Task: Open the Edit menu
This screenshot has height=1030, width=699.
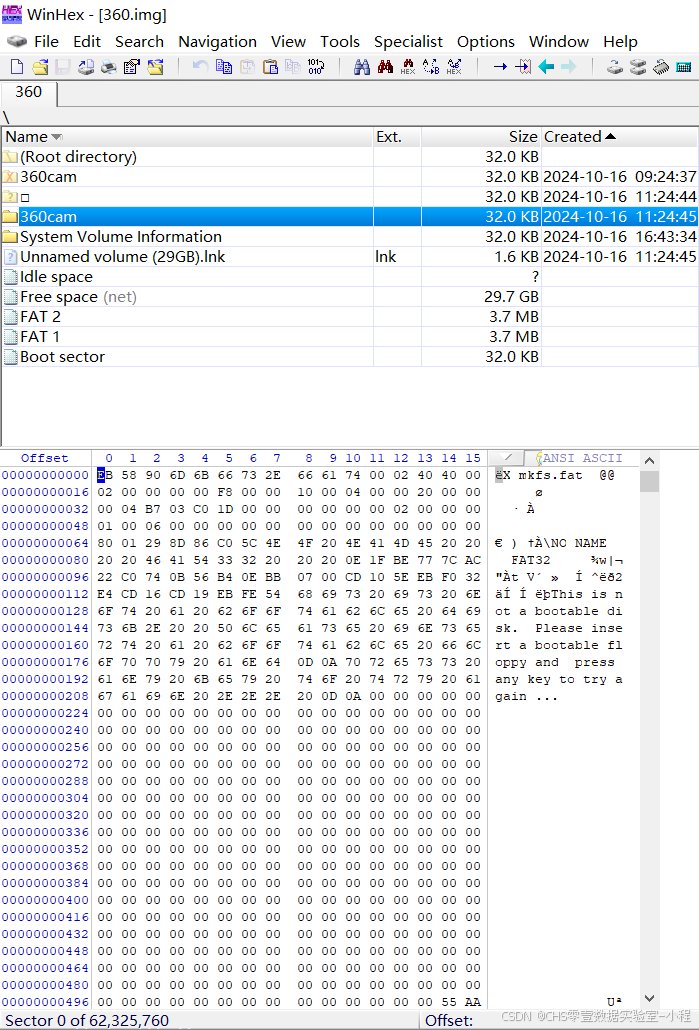Action: pyautogui.click(x=87, y=41)
